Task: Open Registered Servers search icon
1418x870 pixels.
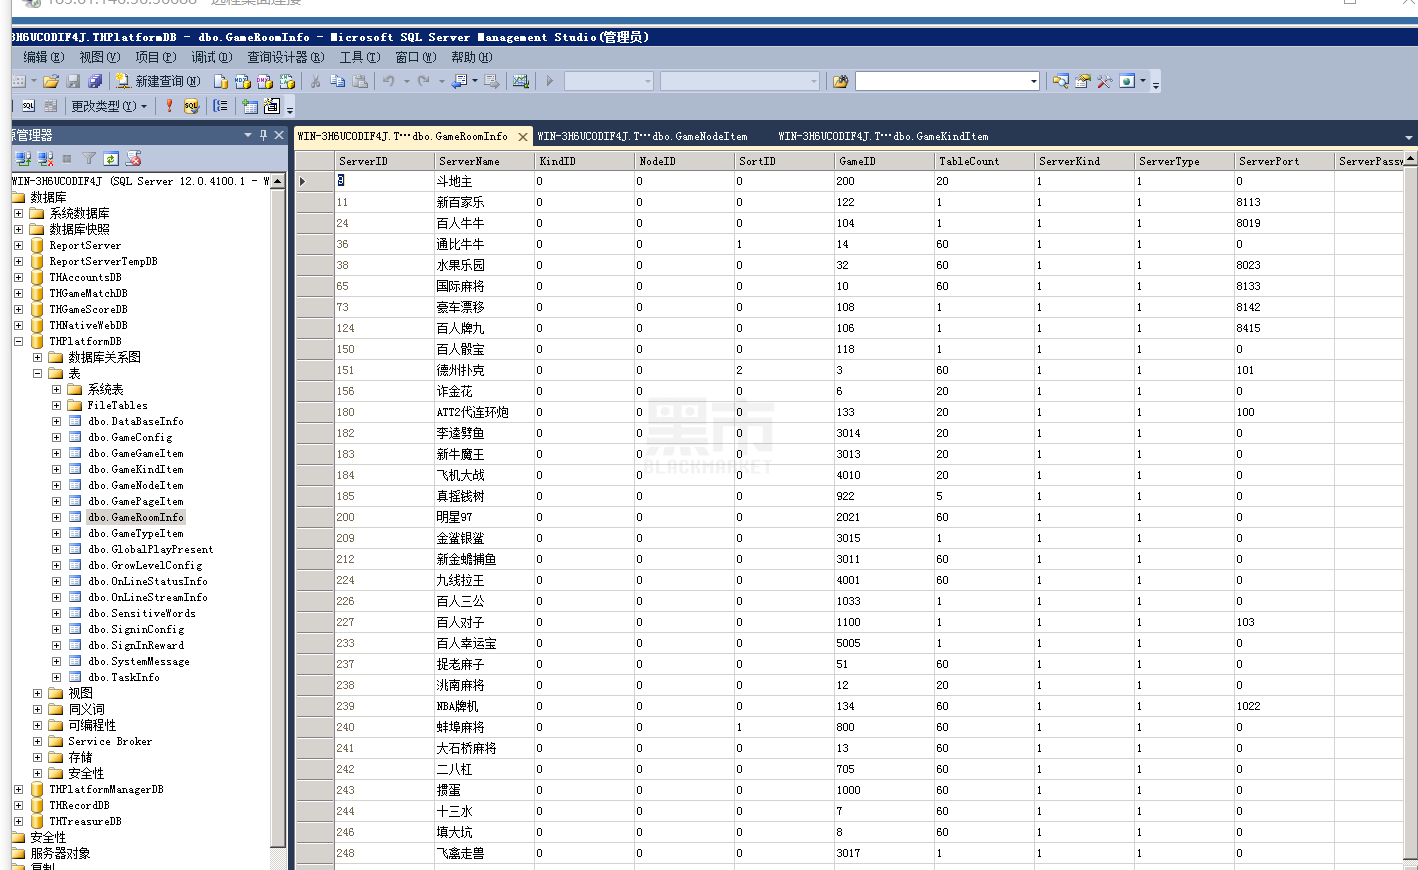Action: pos(1060,81)
